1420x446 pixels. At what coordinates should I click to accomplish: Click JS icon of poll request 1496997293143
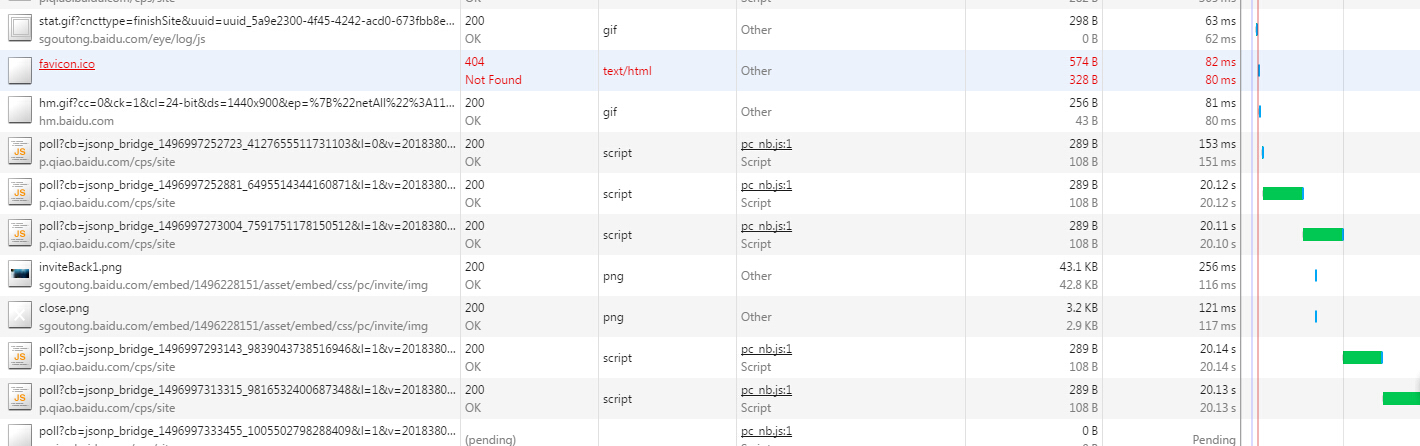pos(20,357)
